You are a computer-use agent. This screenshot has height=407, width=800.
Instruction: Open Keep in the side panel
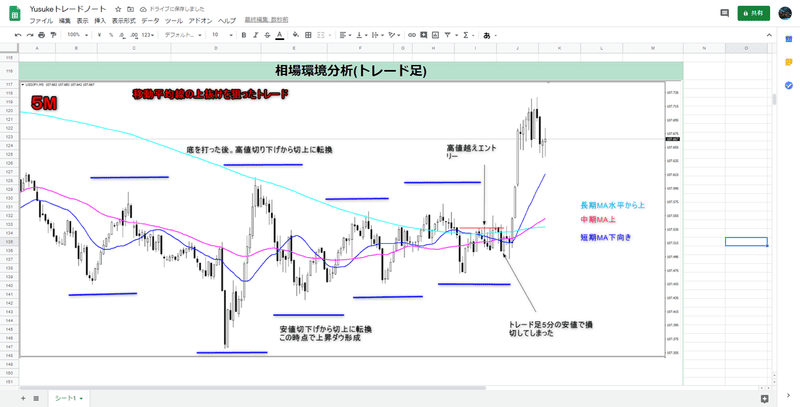[788, 62]
